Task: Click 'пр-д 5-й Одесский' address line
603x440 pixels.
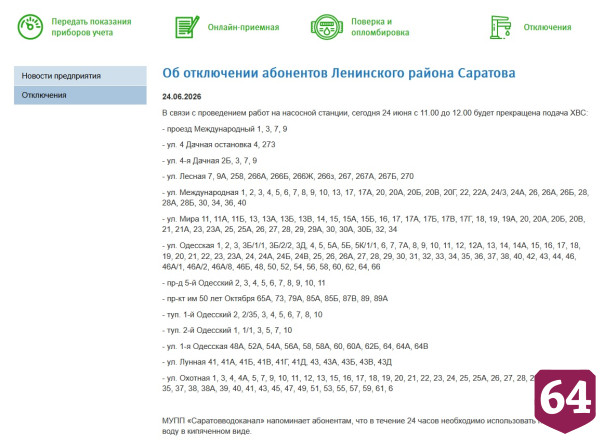Action: (243, 283)
